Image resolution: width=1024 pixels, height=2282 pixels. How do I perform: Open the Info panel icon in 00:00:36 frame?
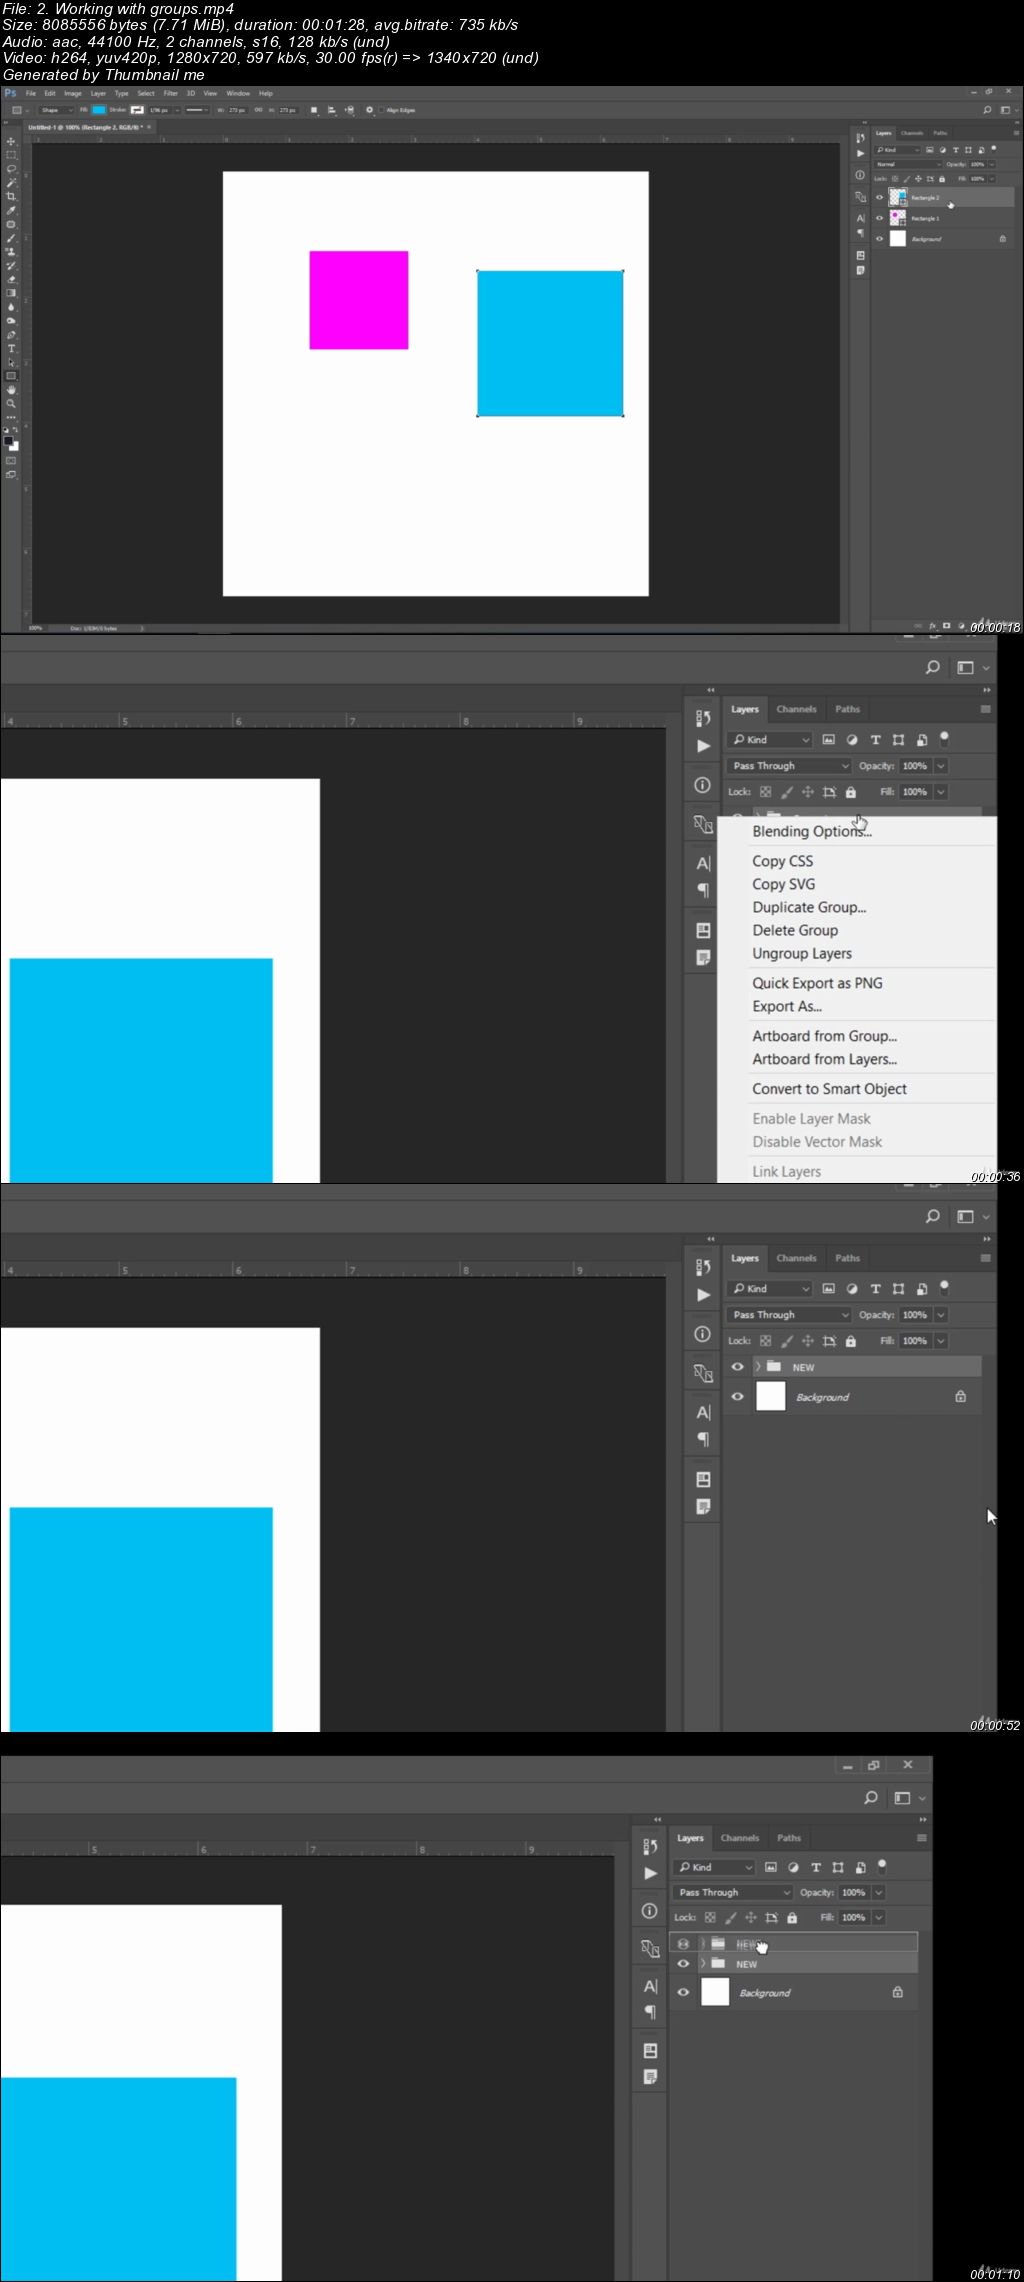click(702, 785)
